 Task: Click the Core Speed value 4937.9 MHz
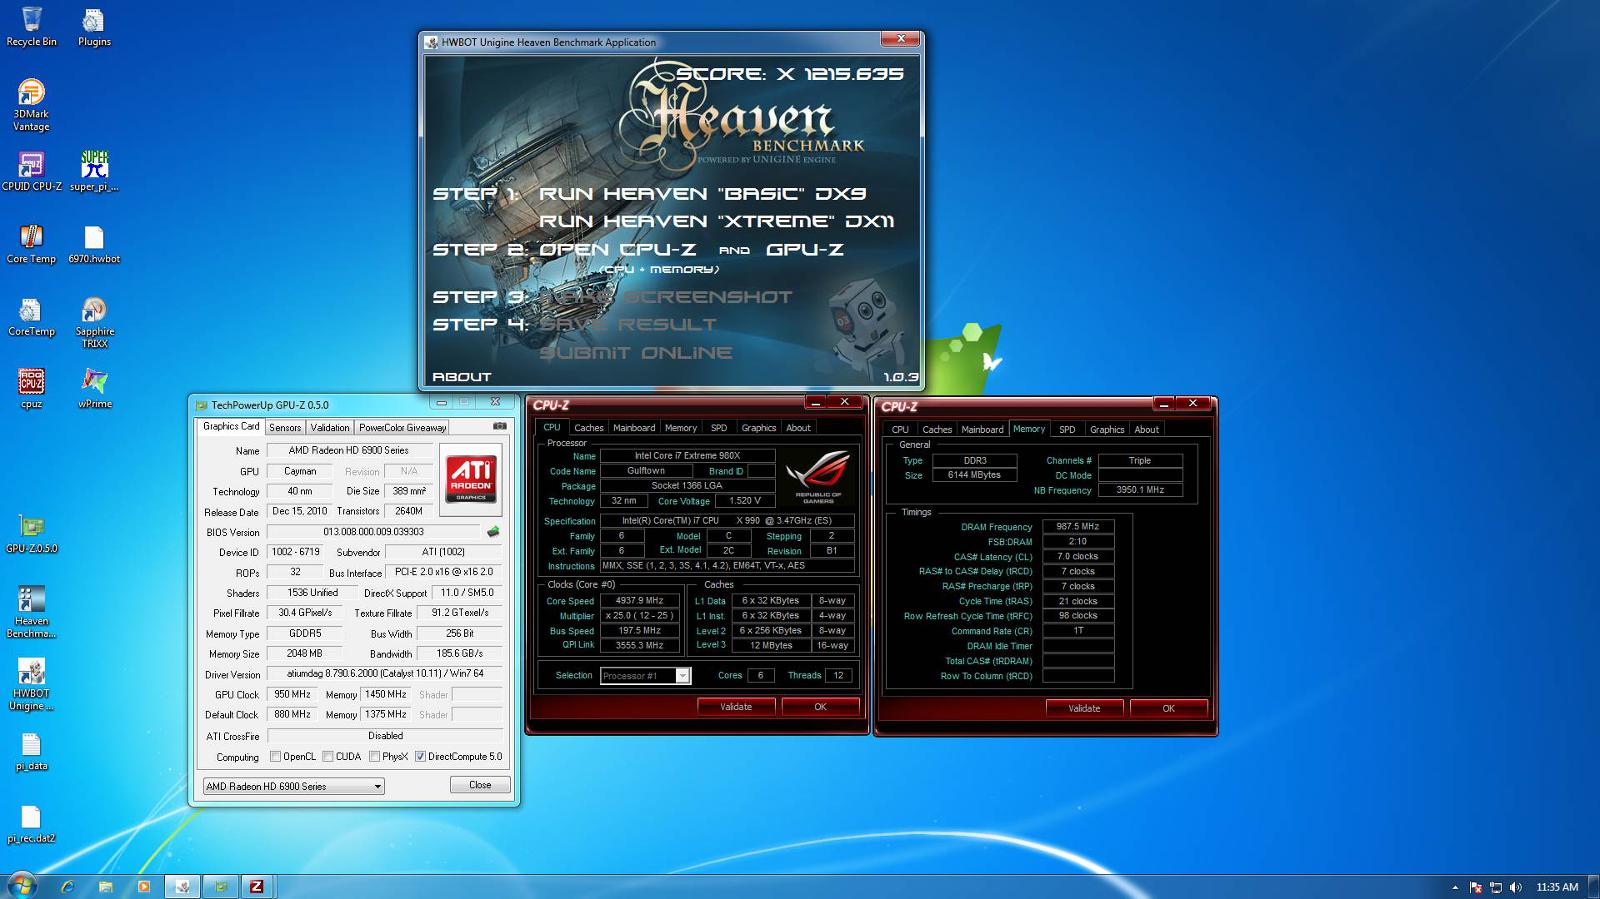pos(640,601)
